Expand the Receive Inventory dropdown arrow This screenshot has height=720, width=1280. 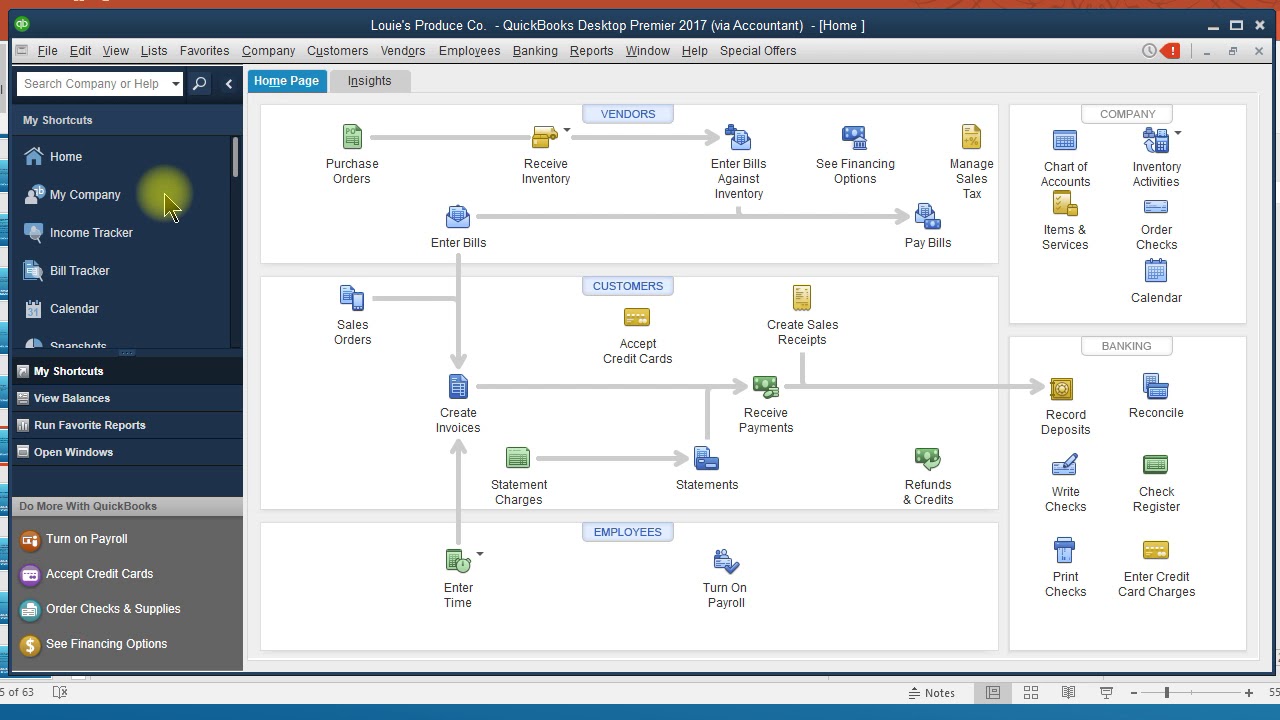567,130
